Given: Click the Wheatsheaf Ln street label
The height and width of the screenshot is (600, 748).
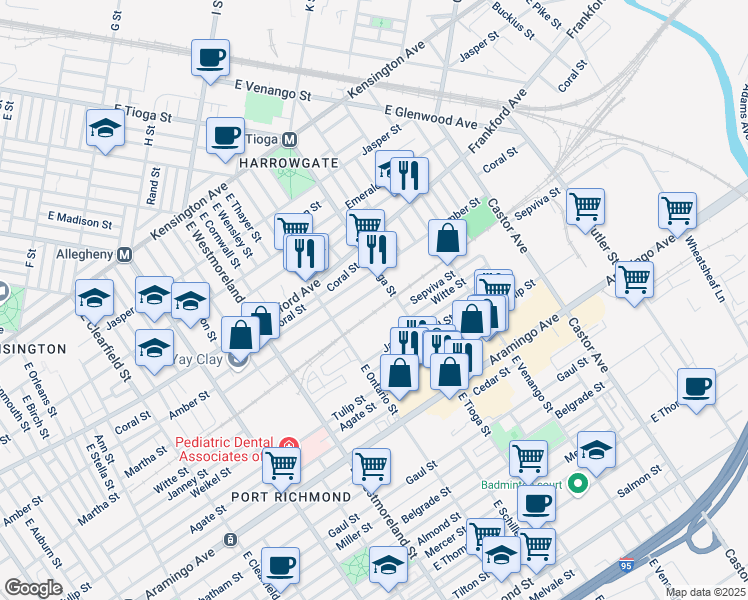Looking at the screenshot, I should pos(705,269).
